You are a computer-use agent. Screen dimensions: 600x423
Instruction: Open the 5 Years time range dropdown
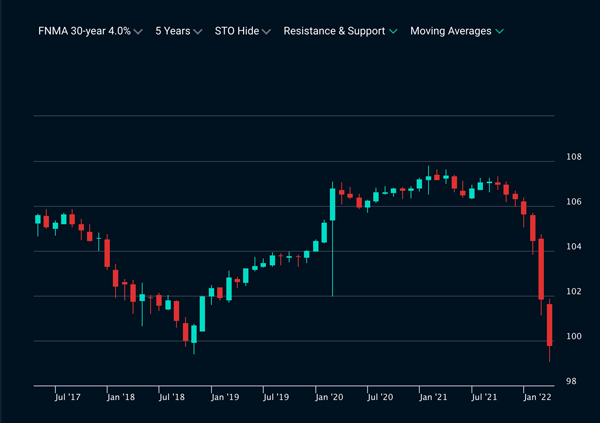click(179, 31)
